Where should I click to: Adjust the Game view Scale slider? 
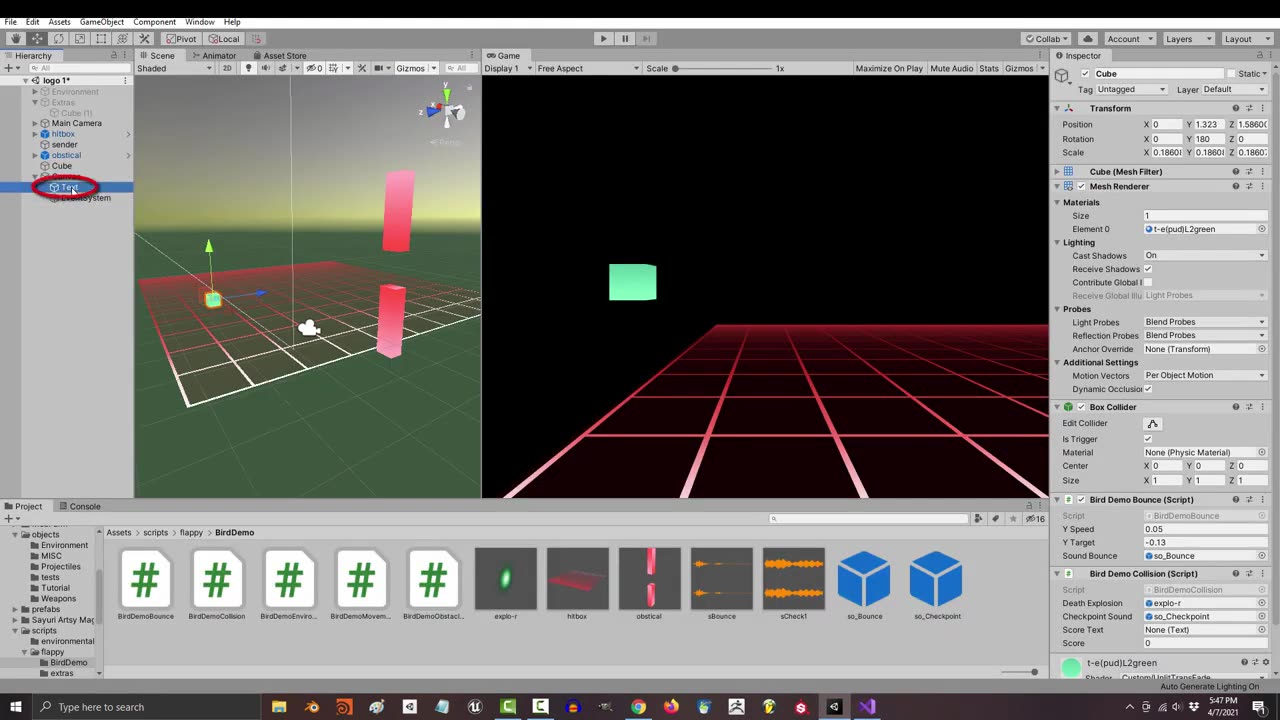(x=722, y=68)
